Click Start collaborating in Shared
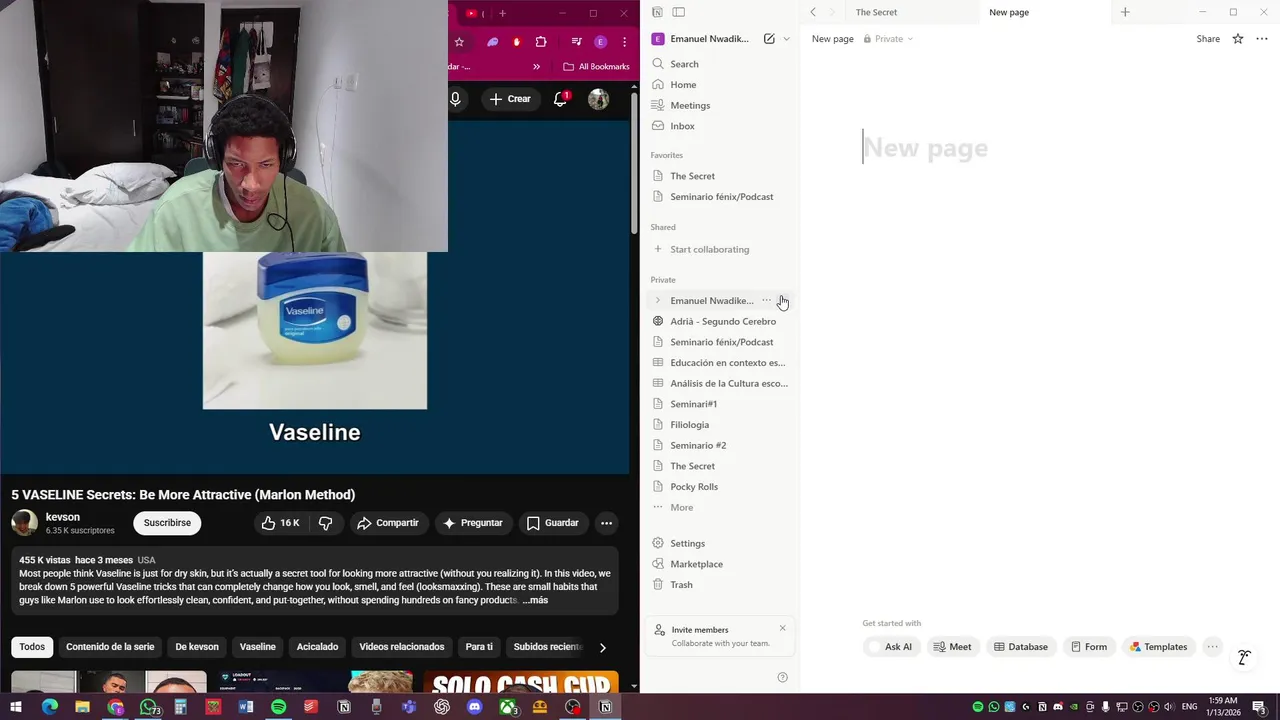This screenshot has width=1280, height=720. tap(720, 249)
